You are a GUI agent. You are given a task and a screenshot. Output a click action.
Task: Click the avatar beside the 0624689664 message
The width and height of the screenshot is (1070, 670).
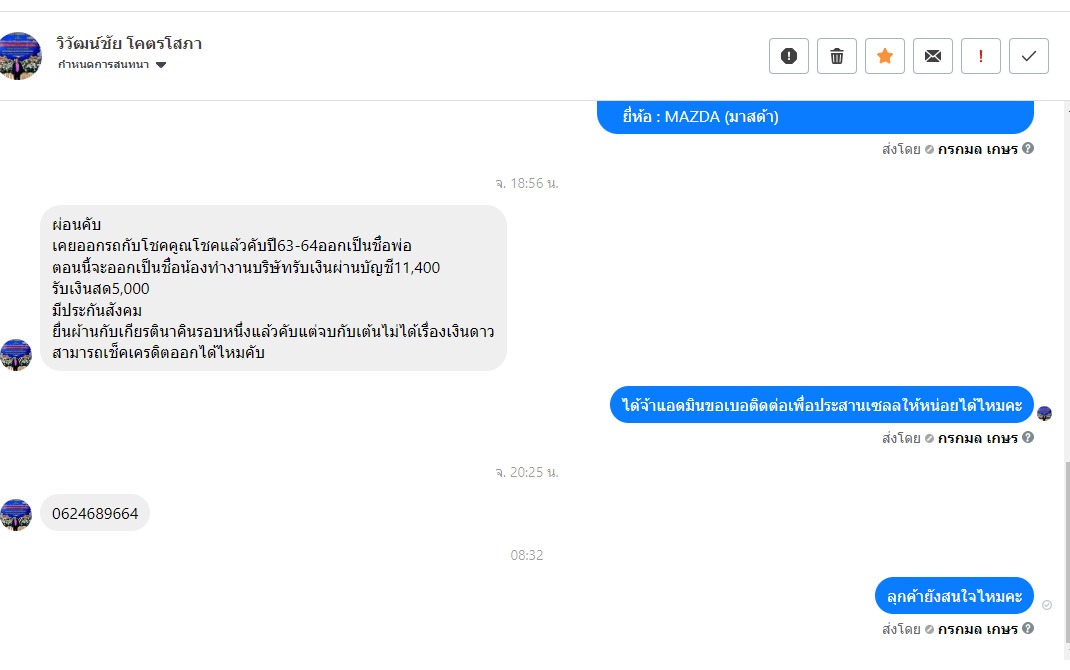pyautogui.click(x=16, y=515)
